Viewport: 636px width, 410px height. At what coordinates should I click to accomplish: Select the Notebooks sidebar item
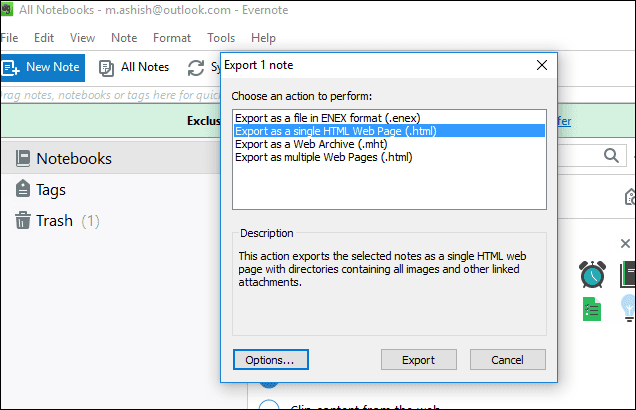point(110,159)
